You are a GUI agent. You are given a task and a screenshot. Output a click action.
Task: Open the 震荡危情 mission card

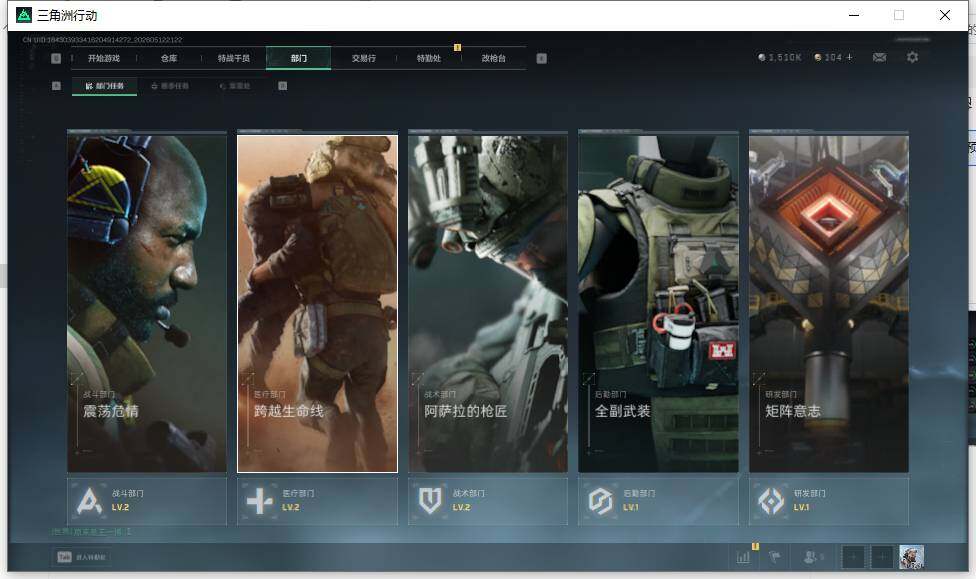147,304
